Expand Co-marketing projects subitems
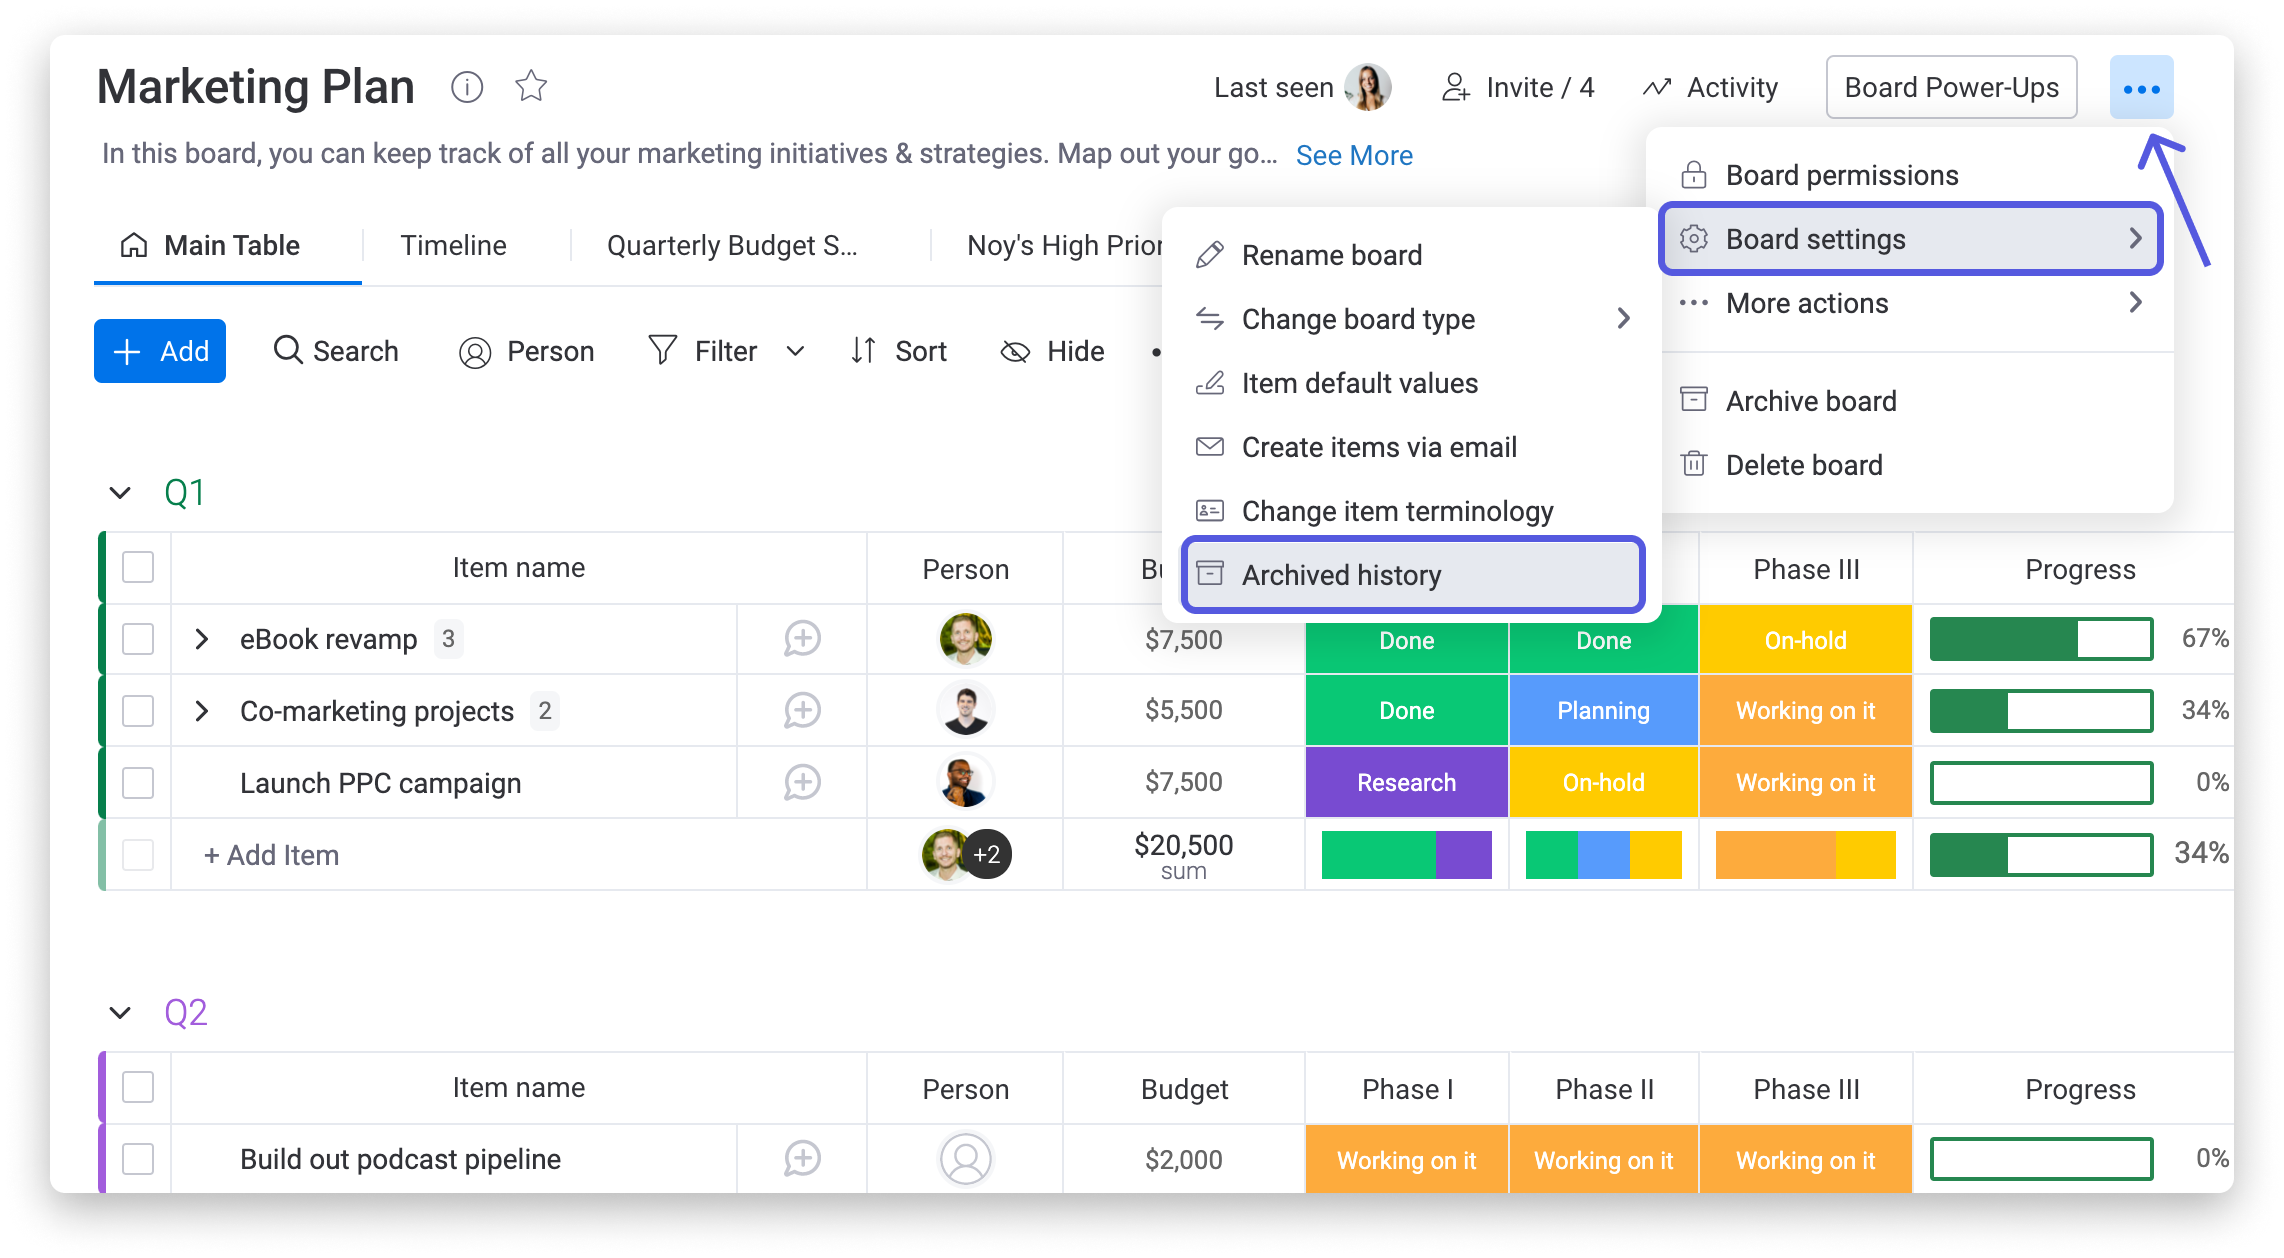 [202, 711]
